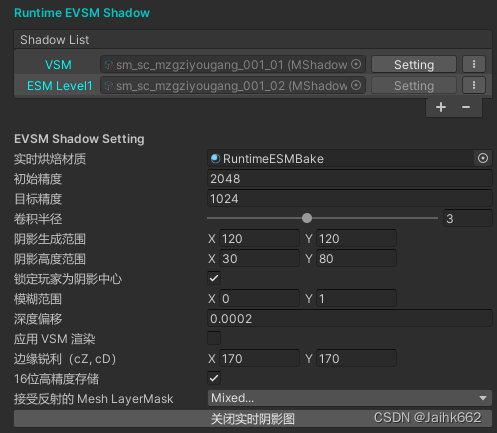Click 关闭实时阴影图 button

[253, 419]
